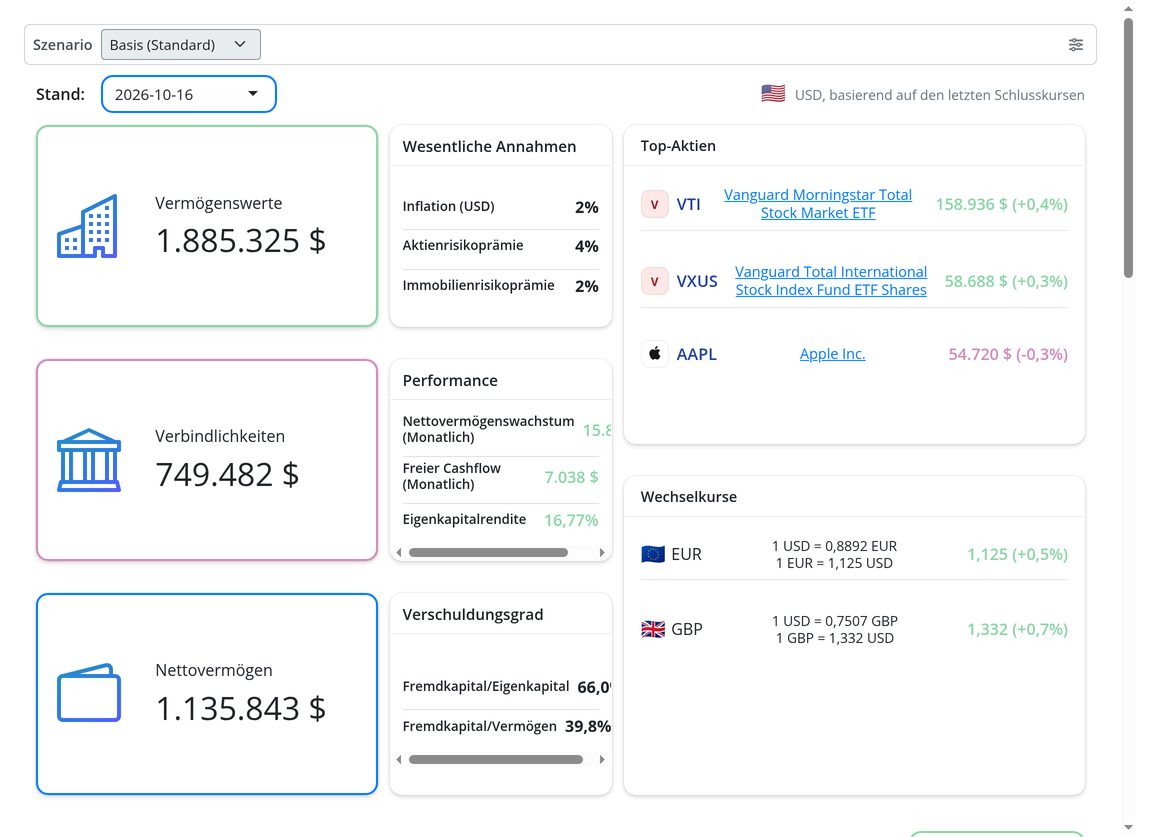The width and height of the screenshot is (1160, 837).
Task: Open Vanguard Total International Stock Index link
Action: 831,280
